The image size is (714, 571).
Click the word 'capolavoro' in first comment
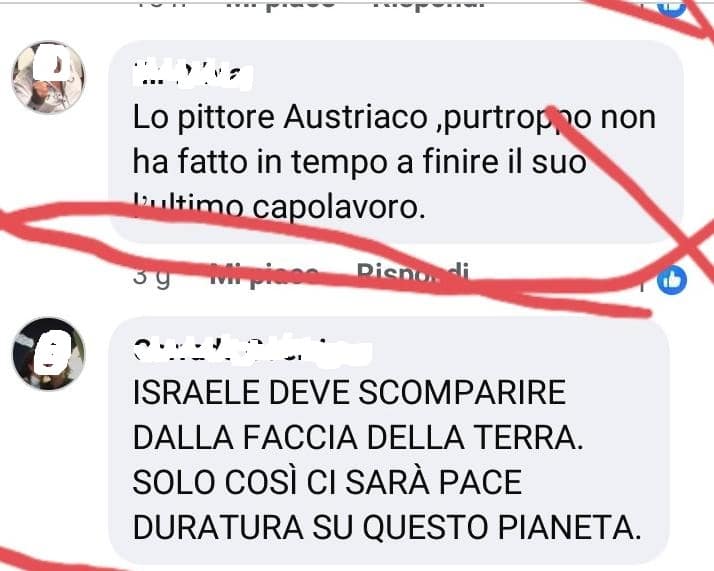(x=339, y=208)
